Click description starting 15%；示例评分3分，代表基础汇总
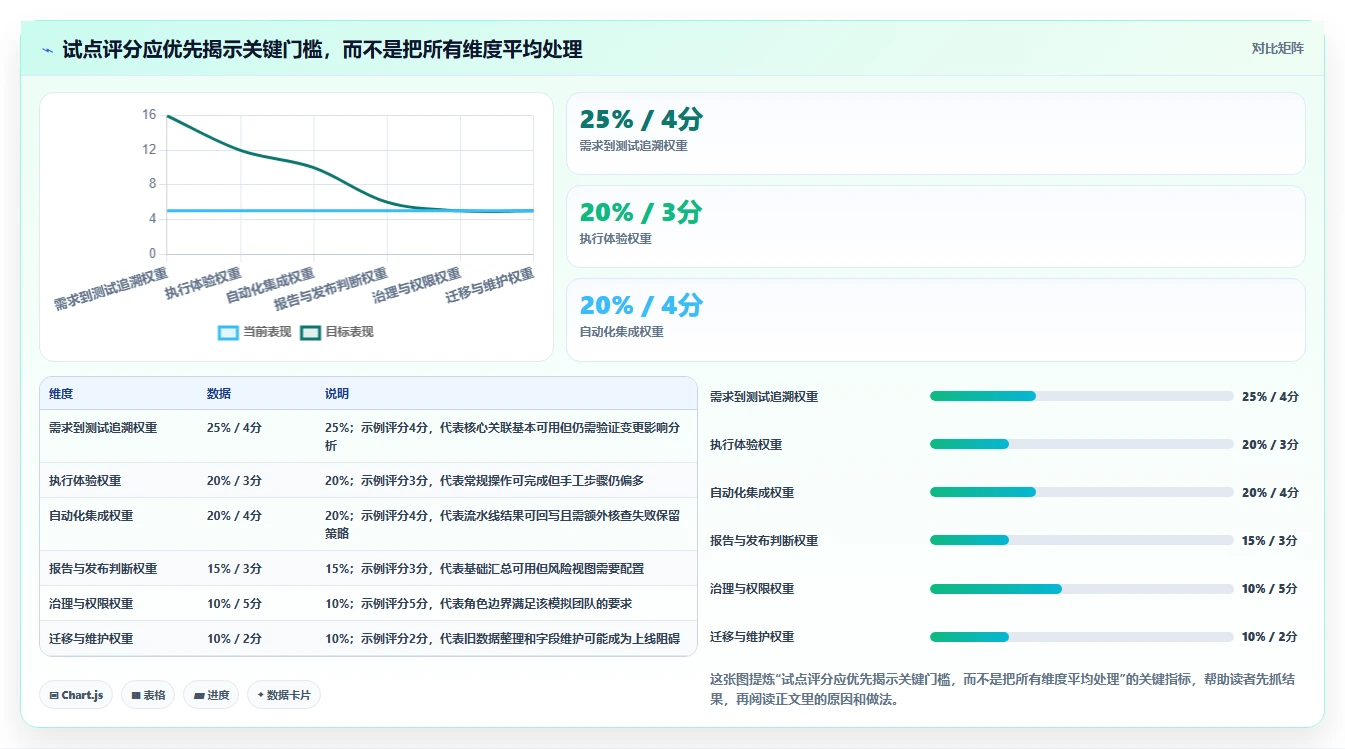This screenshot has height=749, width=1345. tap(484, 568)
